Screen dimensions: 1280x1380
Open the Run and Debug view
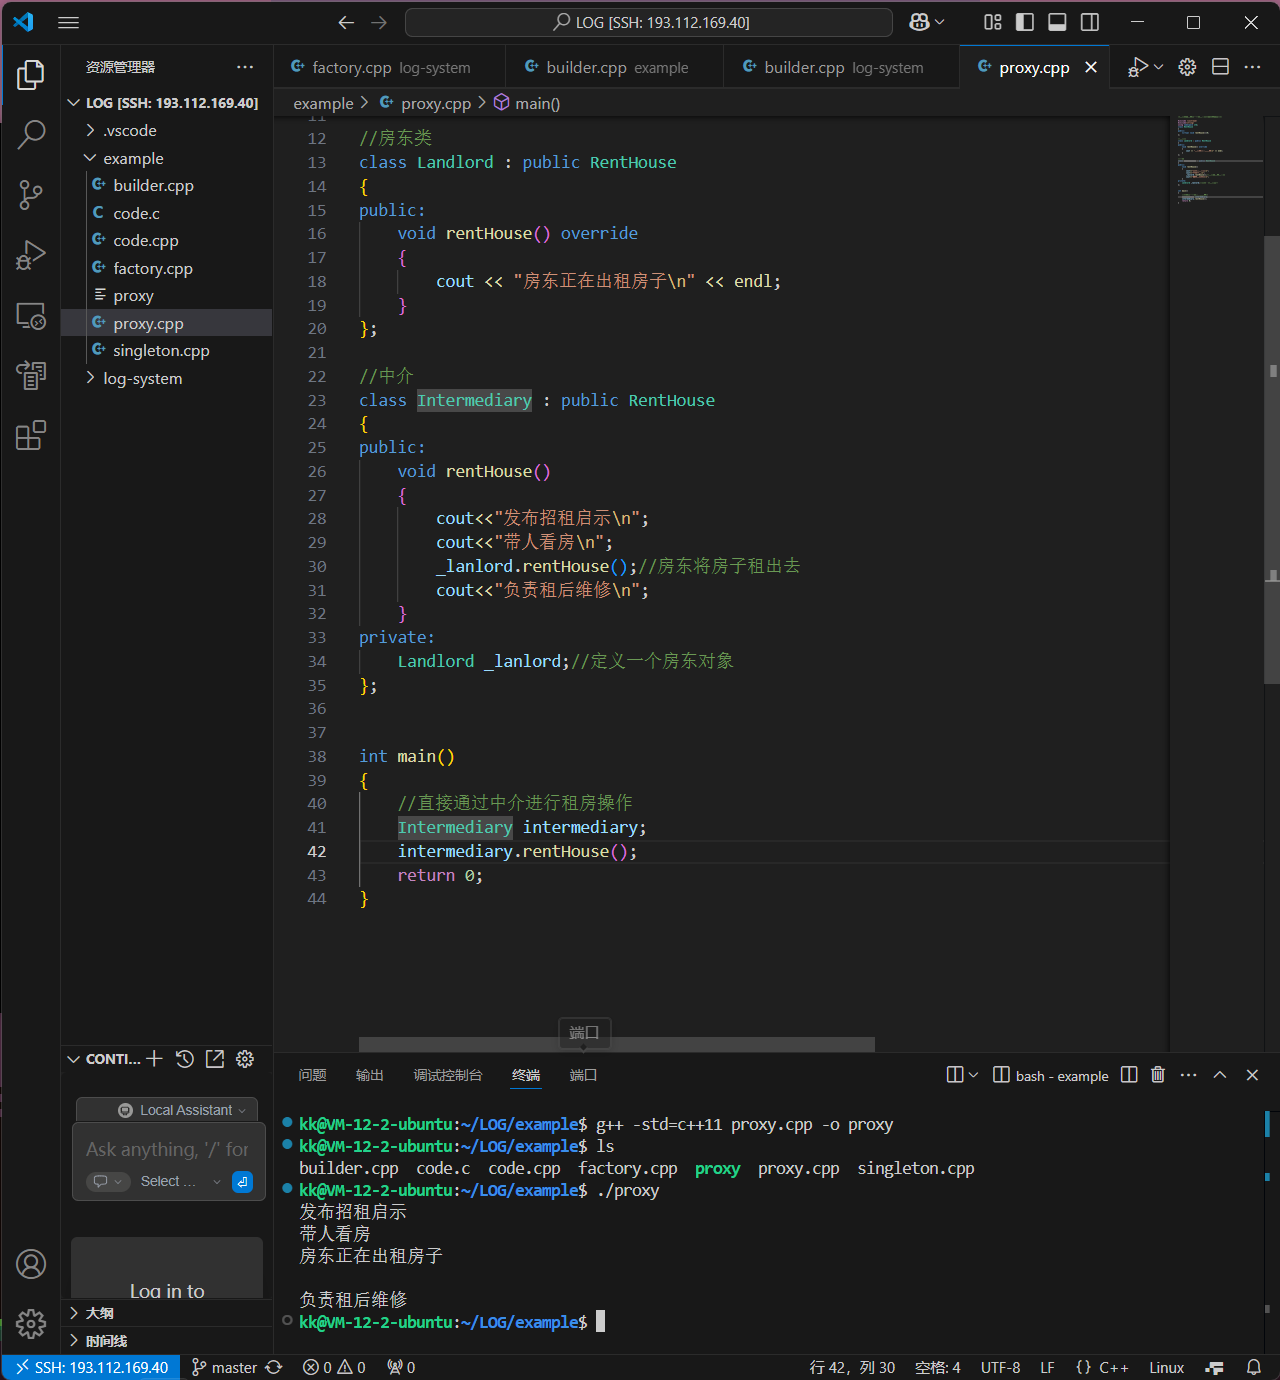coord(31,256)
